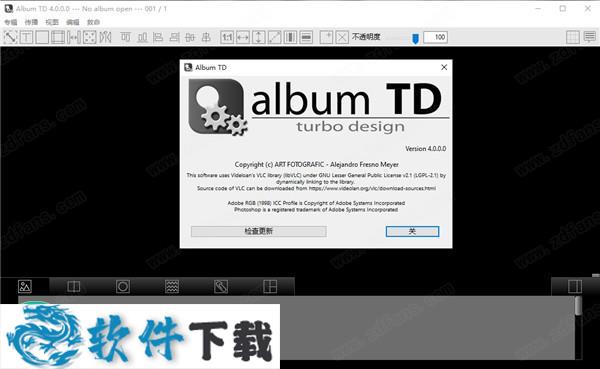Click the mirror flip horizontal icon
Viewport: 600px width, 369px height.
click(x=105, y=37)
